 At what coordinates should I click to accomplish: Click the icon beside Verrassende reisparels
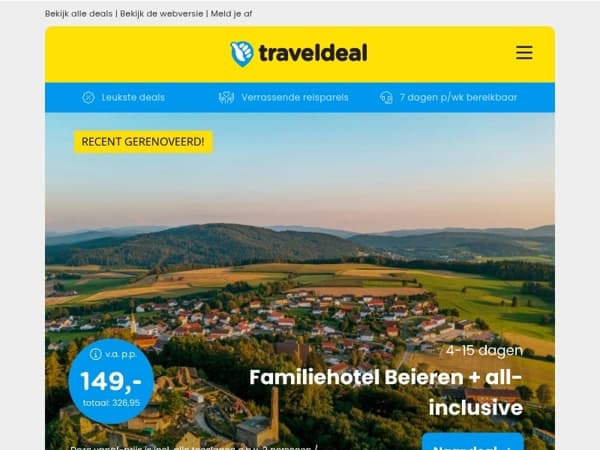point(226,98)
